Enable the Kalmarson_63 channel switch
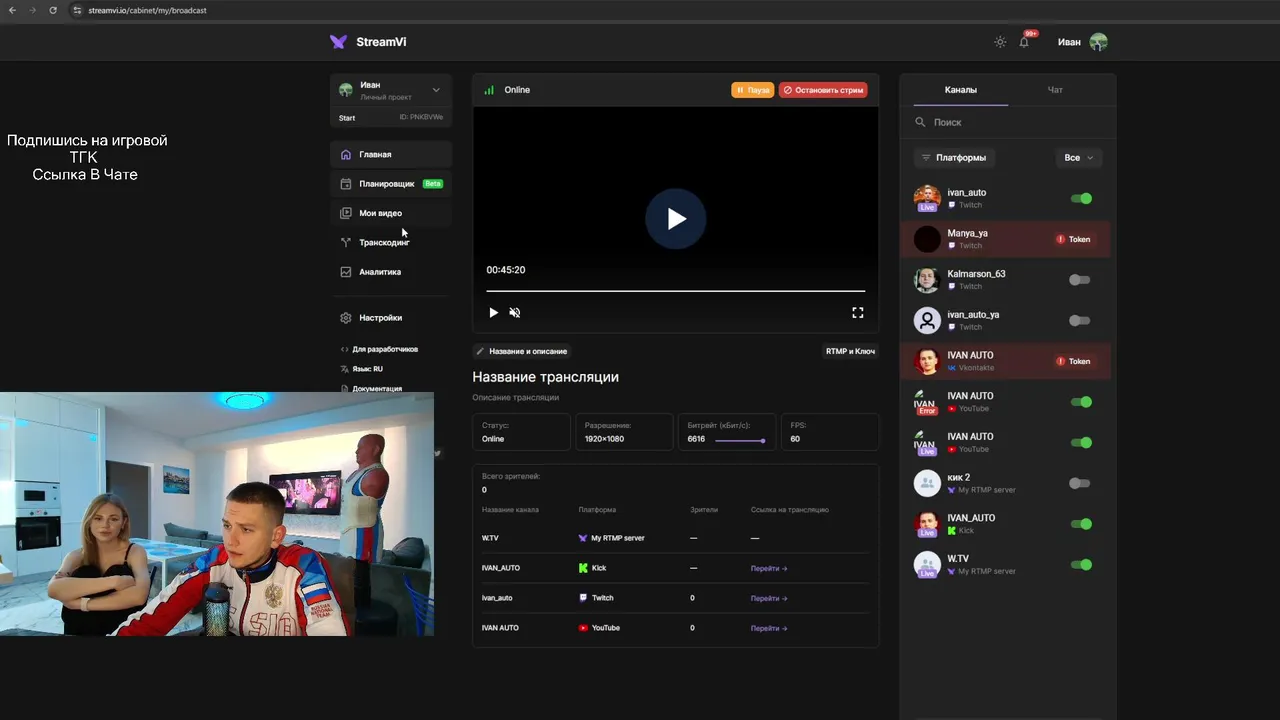 [1079, 280]
